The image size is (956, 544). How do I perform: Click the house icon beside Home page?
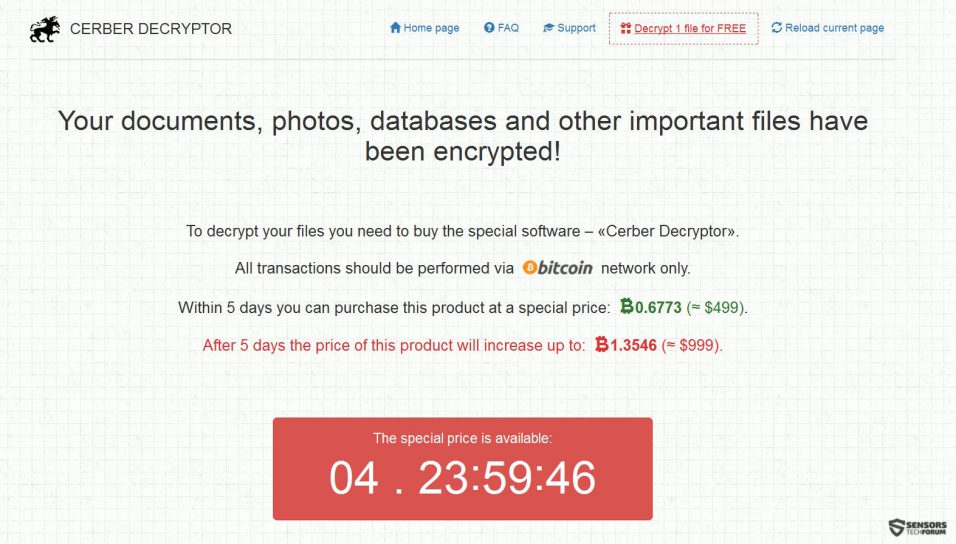click(x=395, y=27)
